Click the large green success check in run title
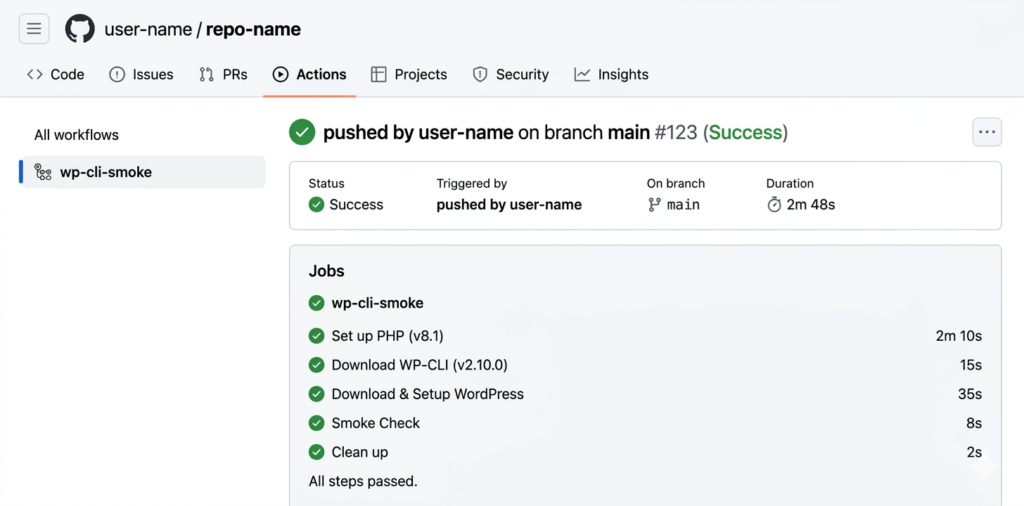The image size is (1024, 506). (x=302, y=133)
